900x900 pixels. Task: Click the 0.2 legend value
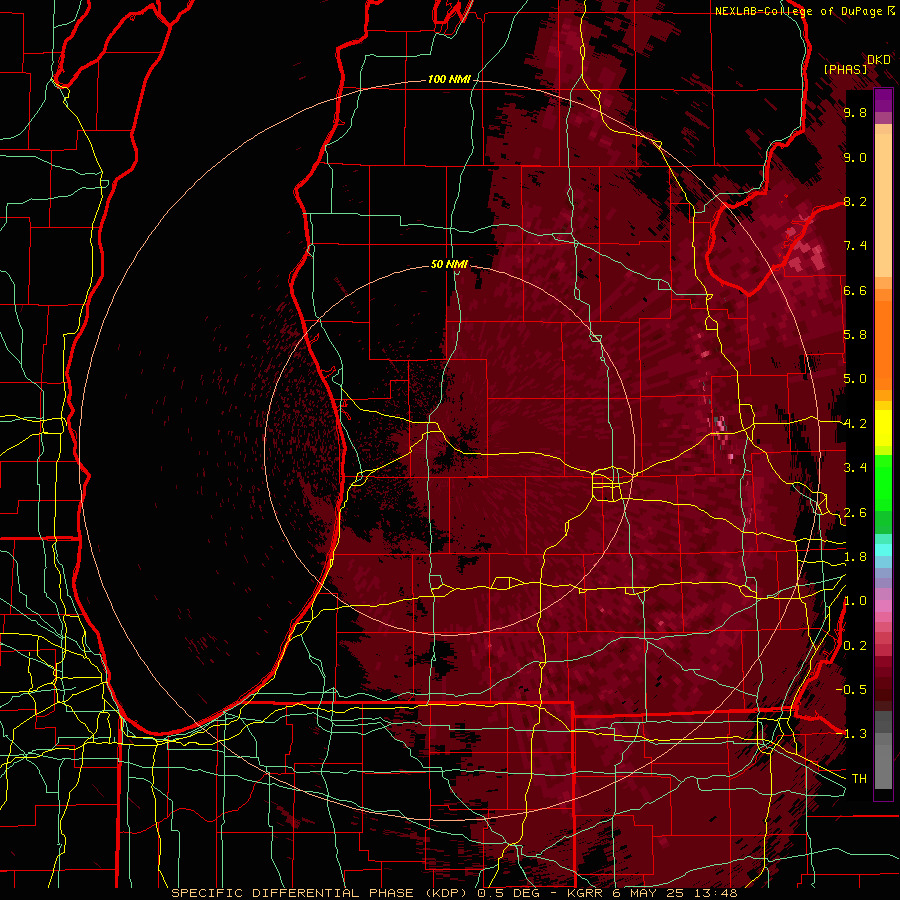[855, 646]
